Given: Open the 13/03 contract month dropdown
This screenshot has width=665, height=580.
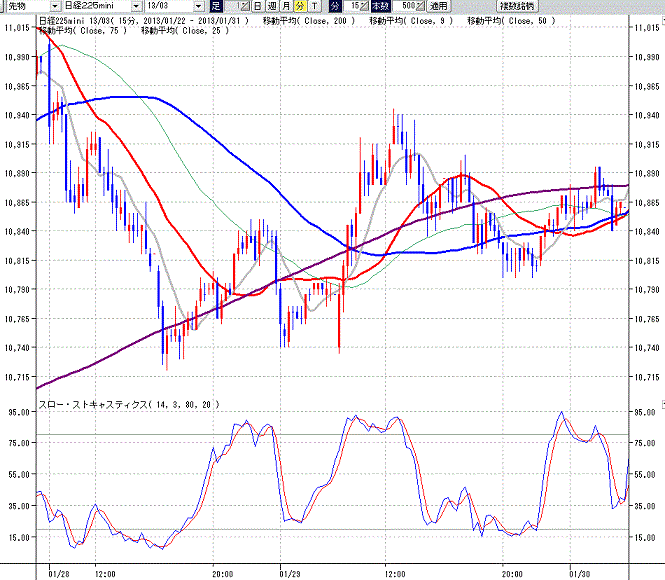Looking at the screenshot, I should click(199, 6).
